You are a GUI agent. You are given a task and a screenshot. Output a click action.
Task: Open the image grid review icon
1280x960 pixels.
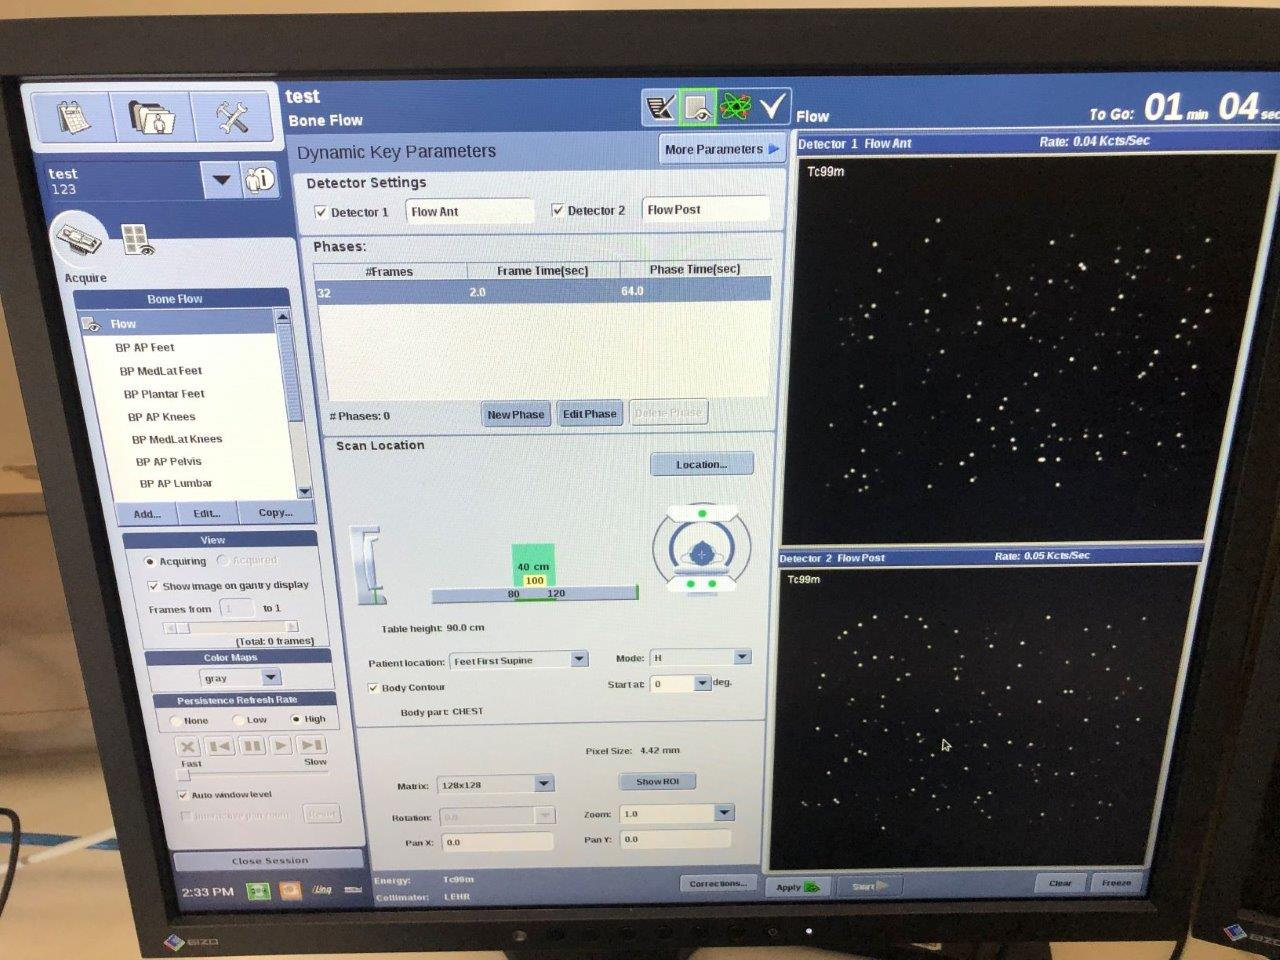[x=136, y=240]
